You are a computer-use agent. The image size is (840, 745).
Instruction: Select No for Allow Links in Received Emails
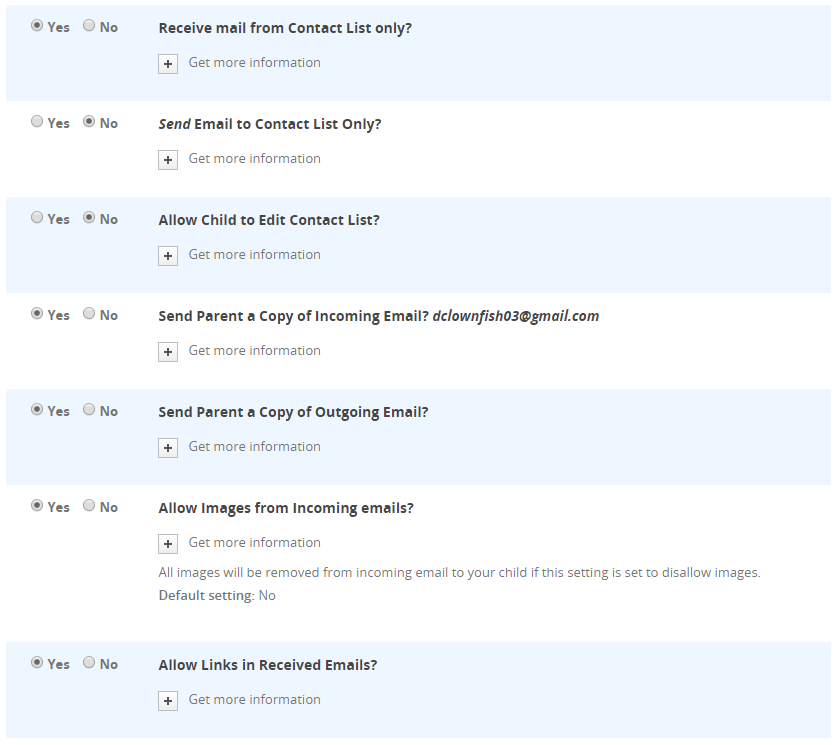click(89, 663)
